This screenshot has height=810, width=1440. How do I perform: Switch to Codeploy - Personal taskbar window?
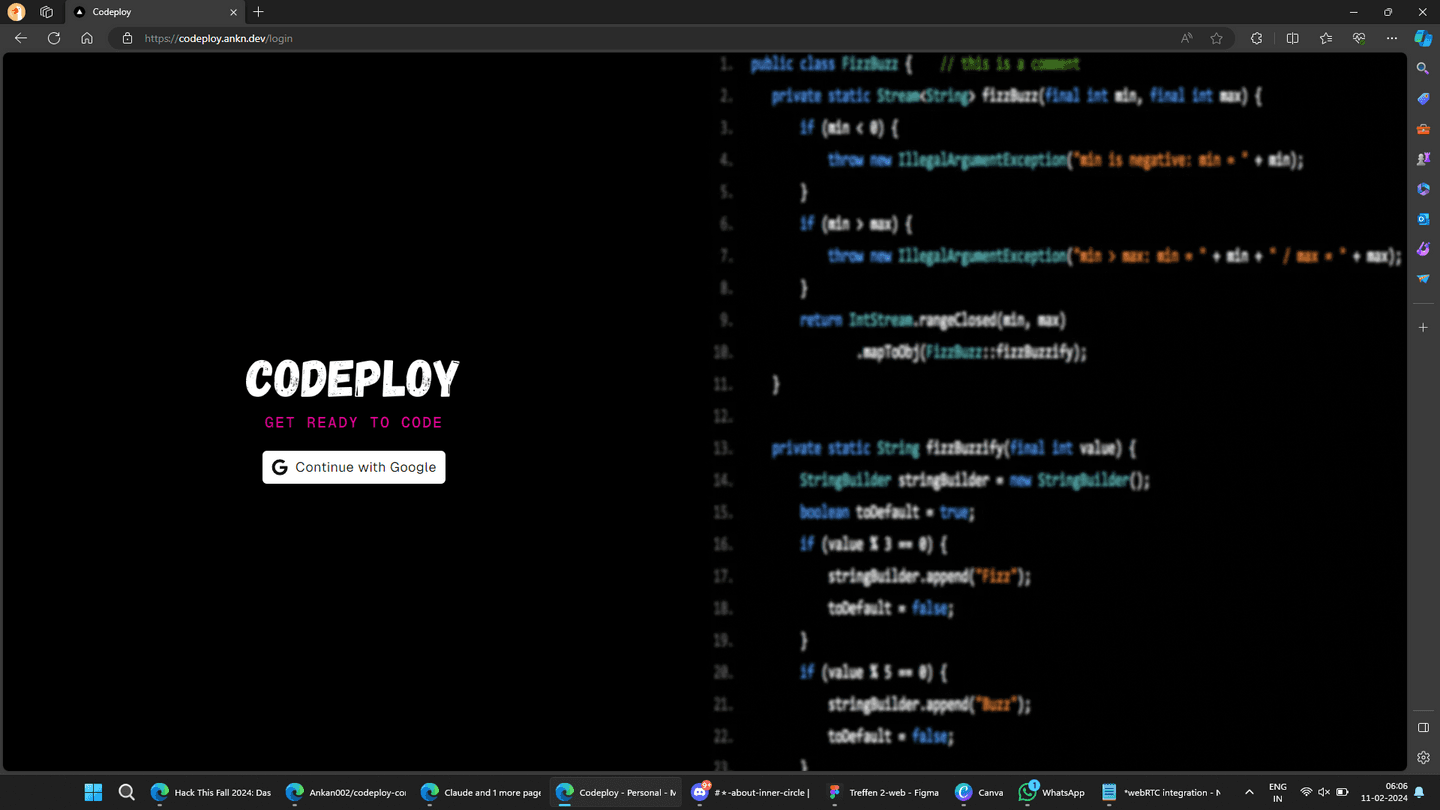[616, 792]
